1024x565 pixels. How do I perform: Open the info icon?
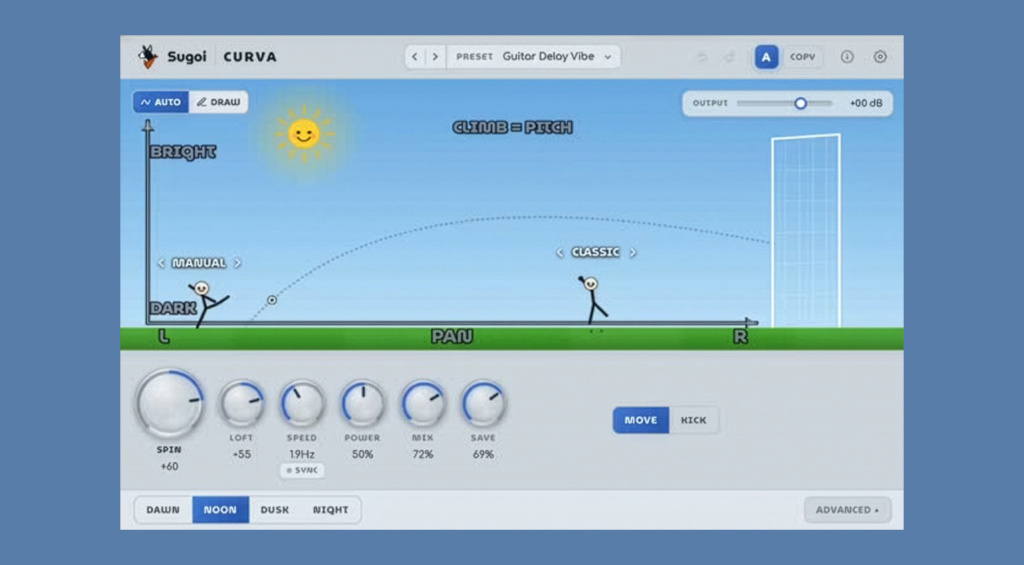847,57
